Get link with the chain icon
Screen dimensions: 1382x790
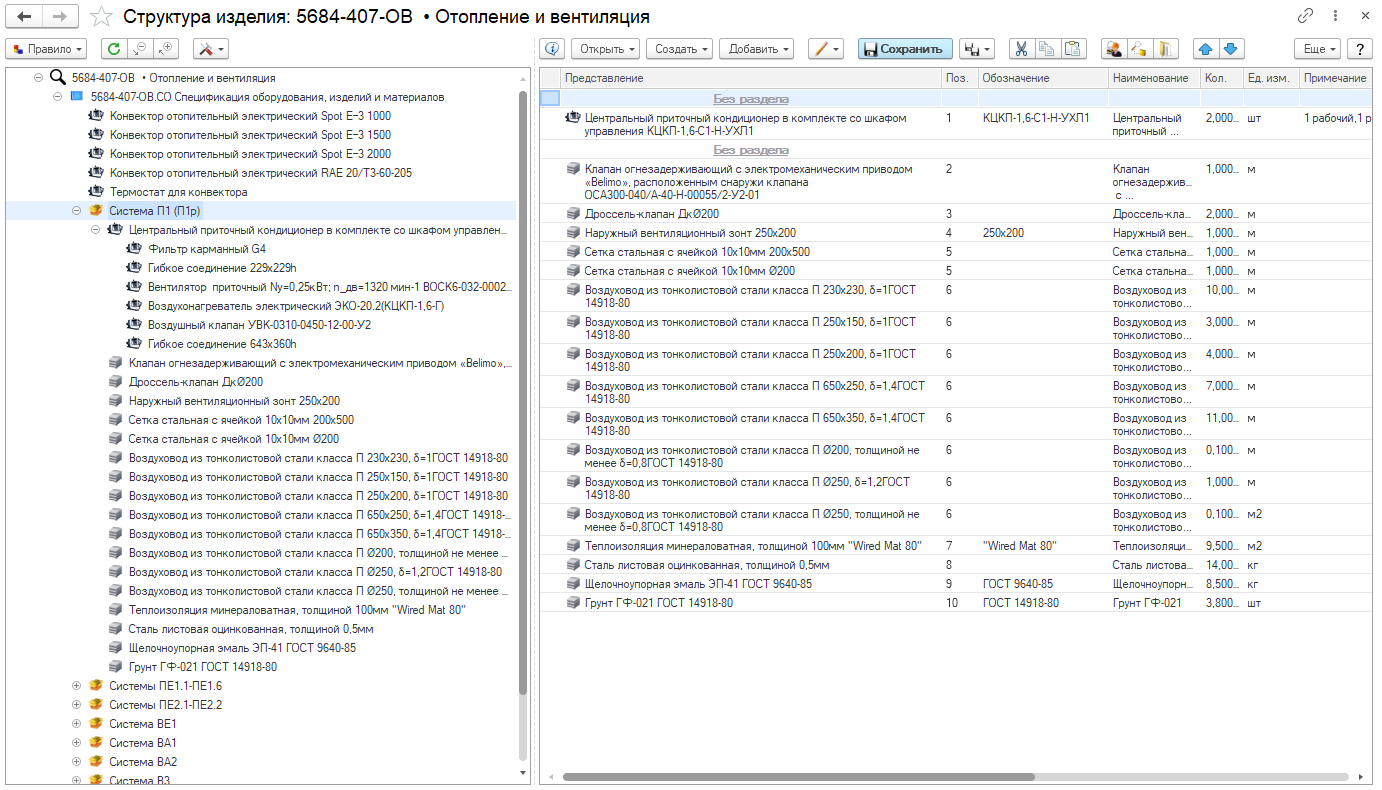coord(1306,16)
